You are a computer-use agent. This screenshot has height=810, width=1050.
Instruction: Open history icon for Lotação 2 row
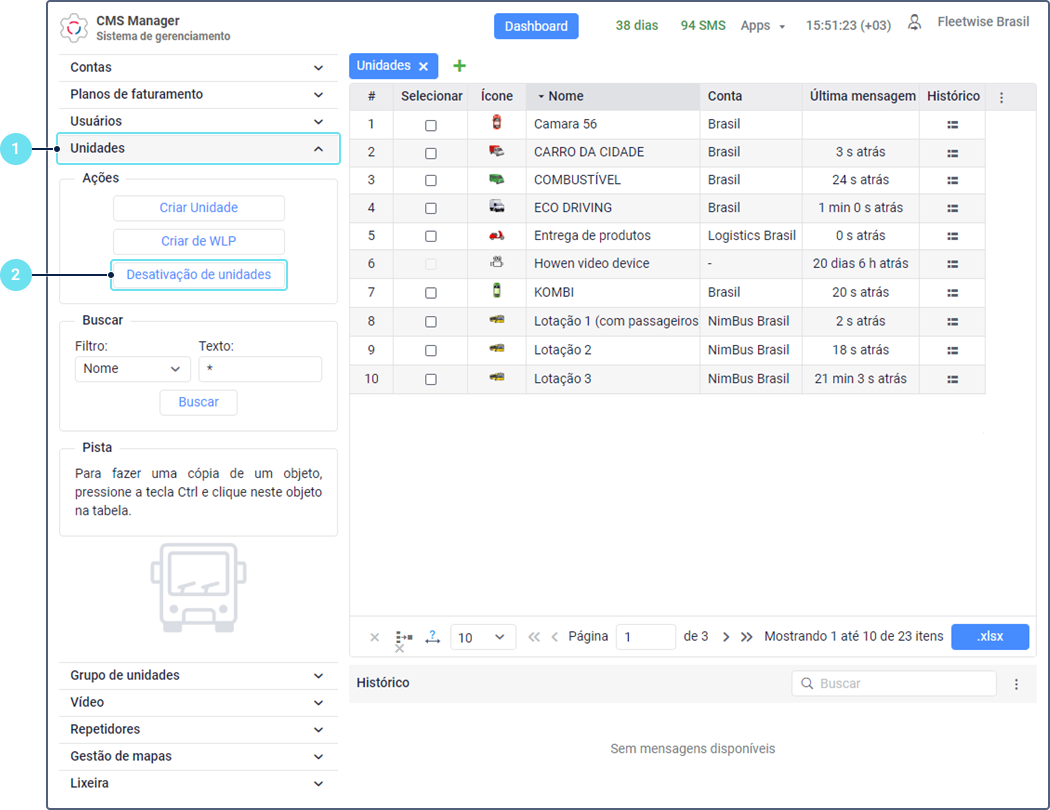[952, 351]
